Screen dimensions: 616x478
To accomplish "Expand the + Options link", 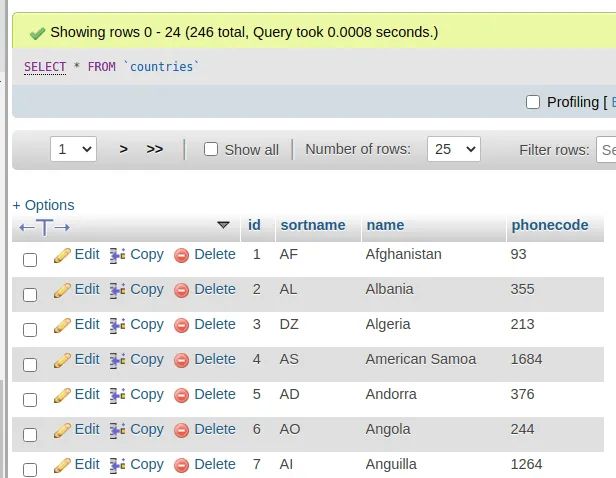I will [x=44, y=205].
